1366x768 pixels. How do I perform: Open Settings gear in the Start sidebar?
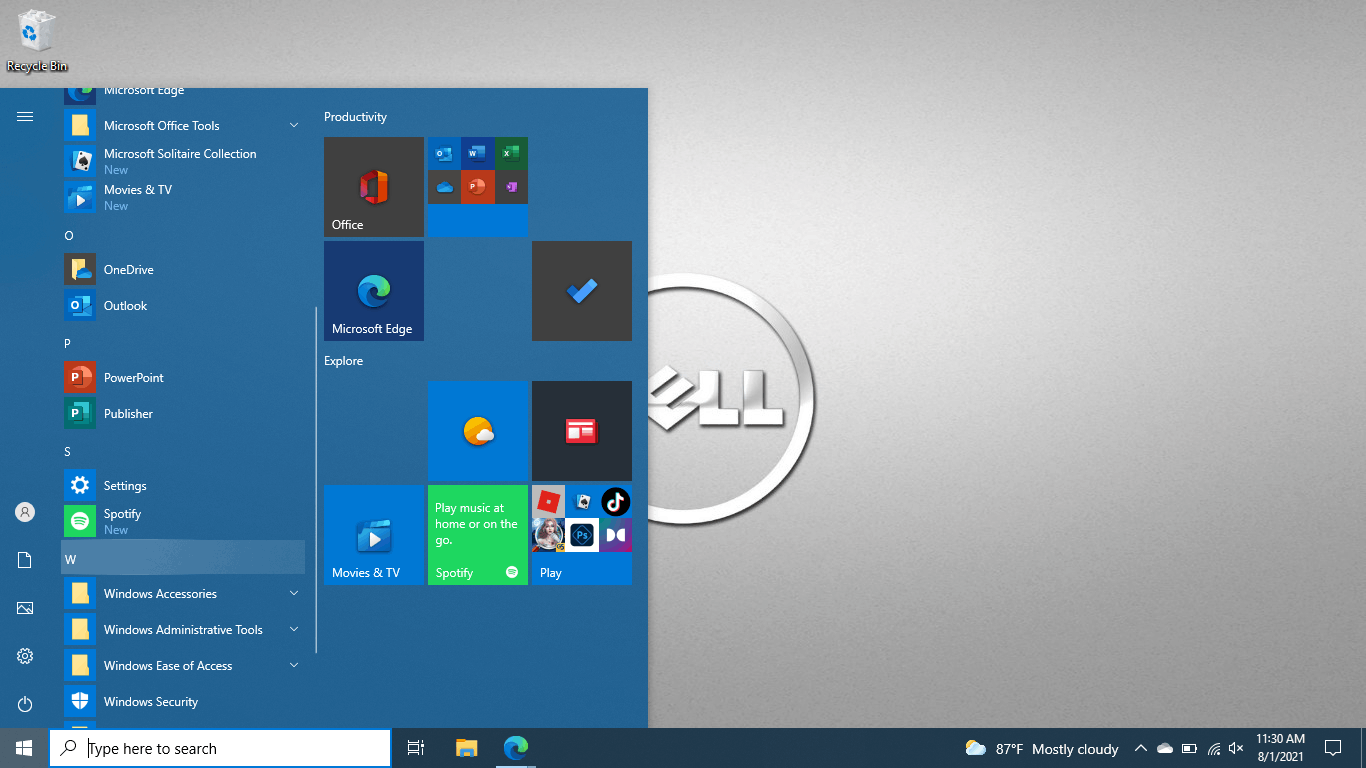[25, 656]
